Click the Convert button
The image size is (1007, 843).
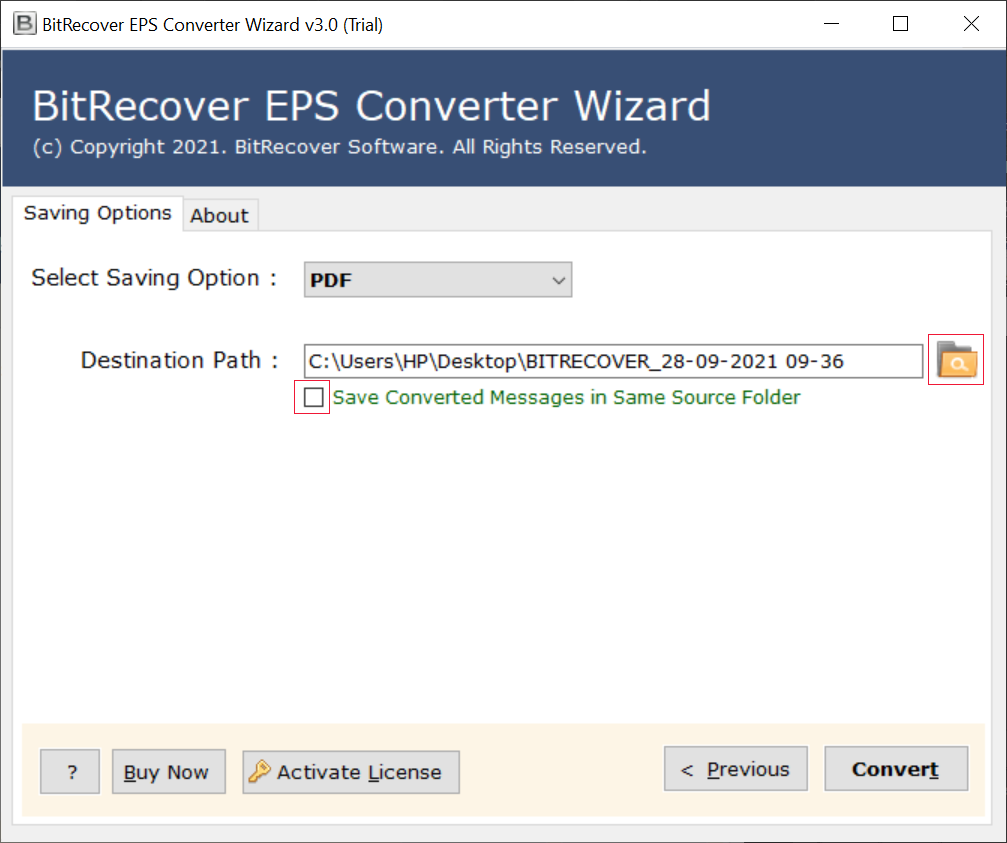pyautogui.click(x=896, y=769)
